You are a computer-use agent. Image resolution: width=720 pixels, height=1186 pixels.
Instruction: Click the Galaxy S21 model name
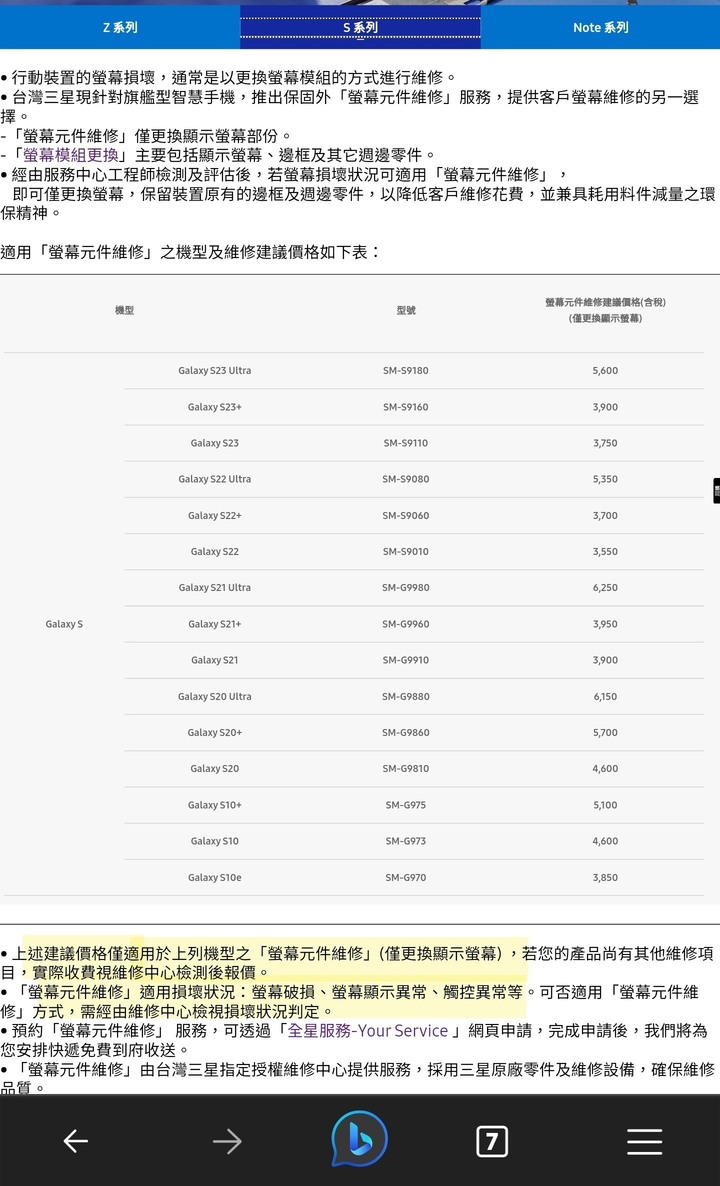pyautogui.click(x=215, y=660)
